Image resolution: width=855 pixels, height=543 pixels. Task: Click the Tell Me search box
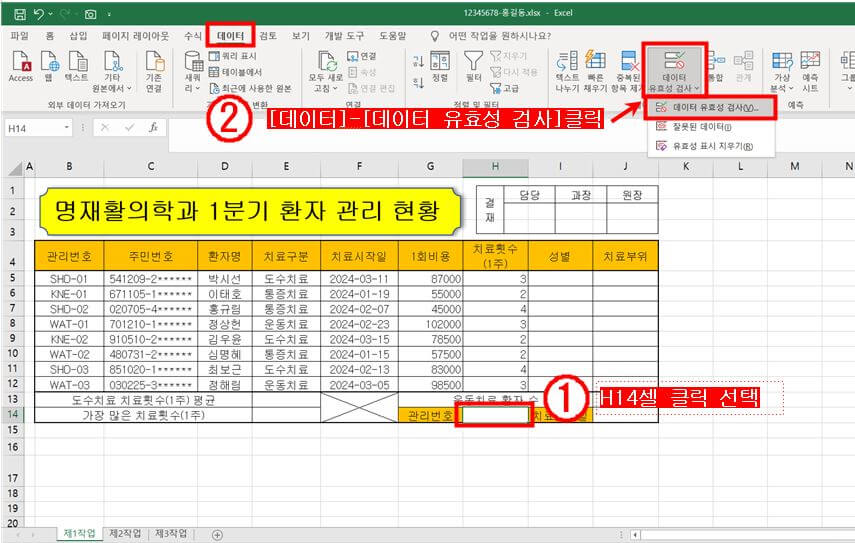499,36
